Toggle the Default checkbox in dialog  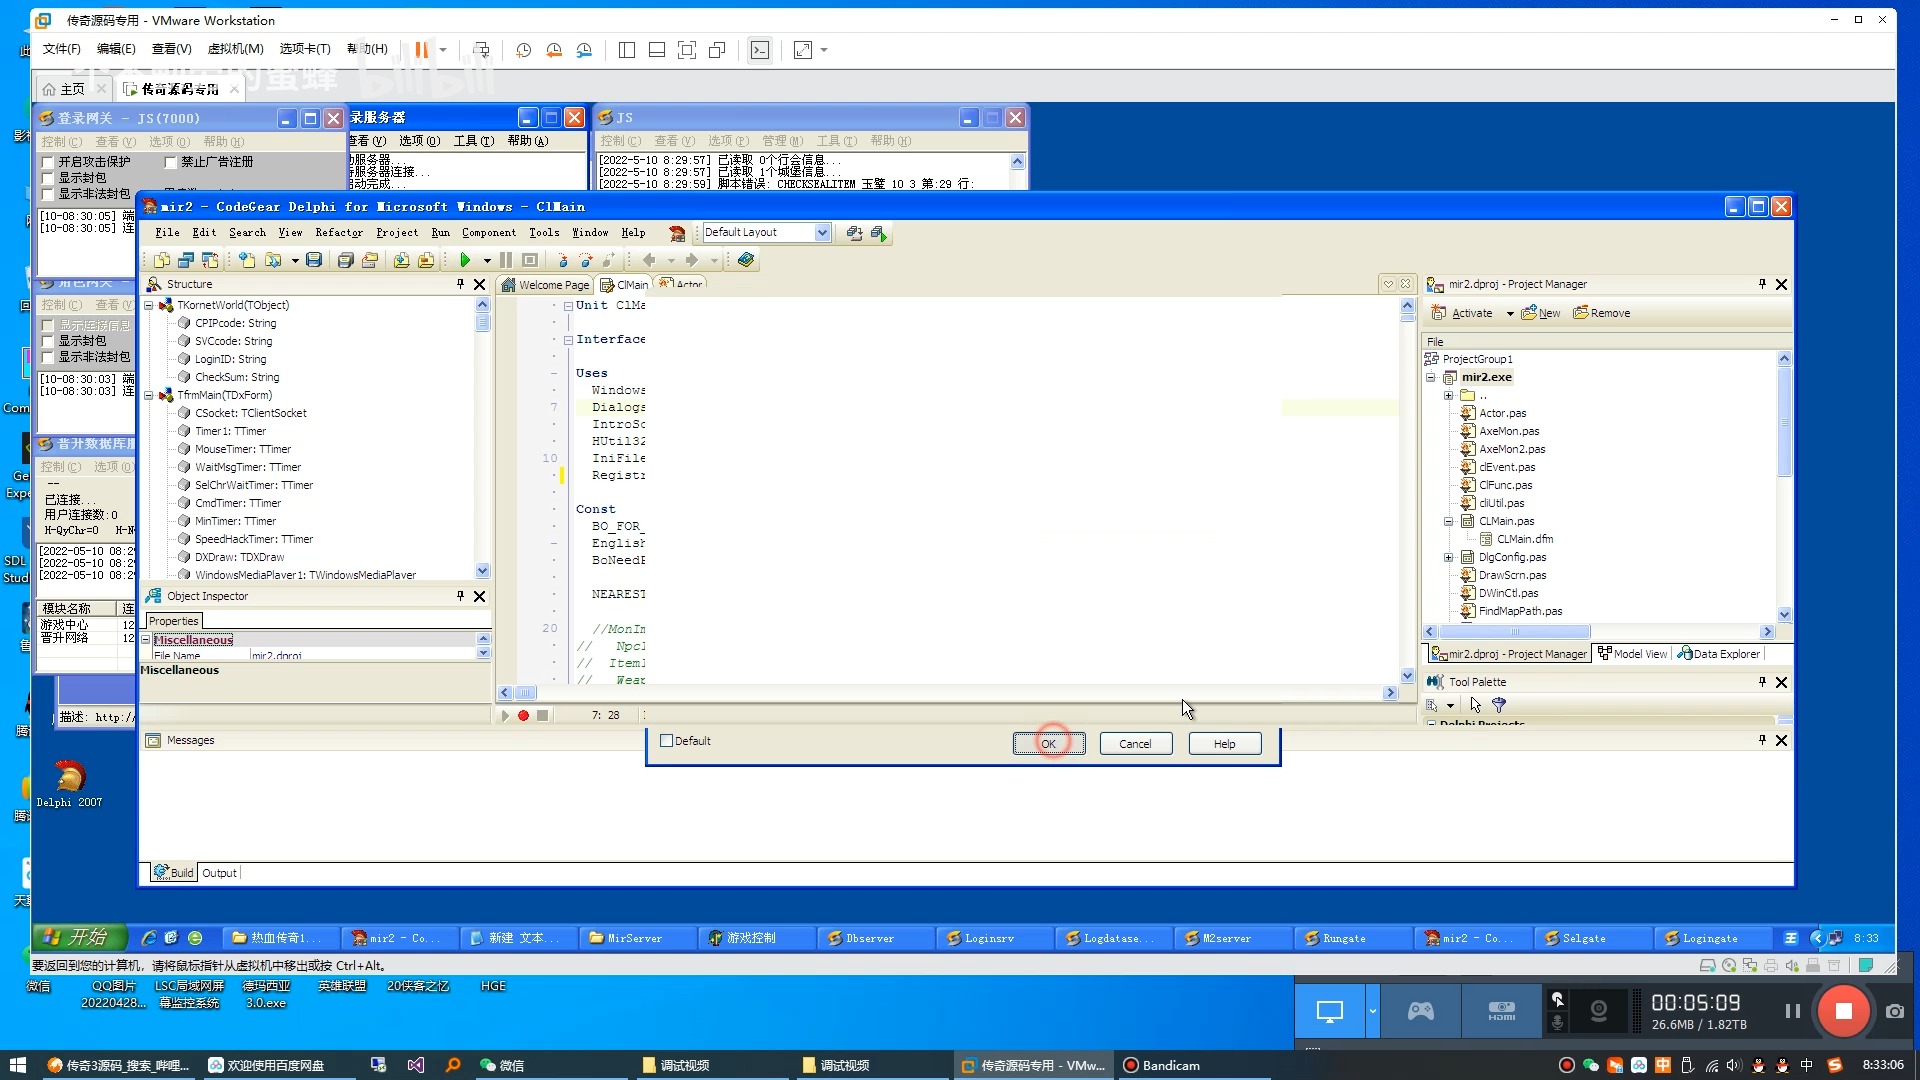pyautogui.click(x=667, y=741)
